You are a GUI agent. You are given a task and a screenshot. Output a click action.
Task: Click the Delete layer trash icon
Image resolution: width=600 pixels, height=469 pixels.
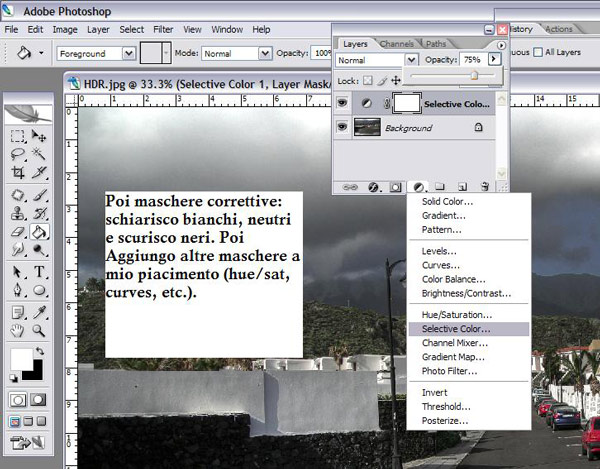click(485, 186)
